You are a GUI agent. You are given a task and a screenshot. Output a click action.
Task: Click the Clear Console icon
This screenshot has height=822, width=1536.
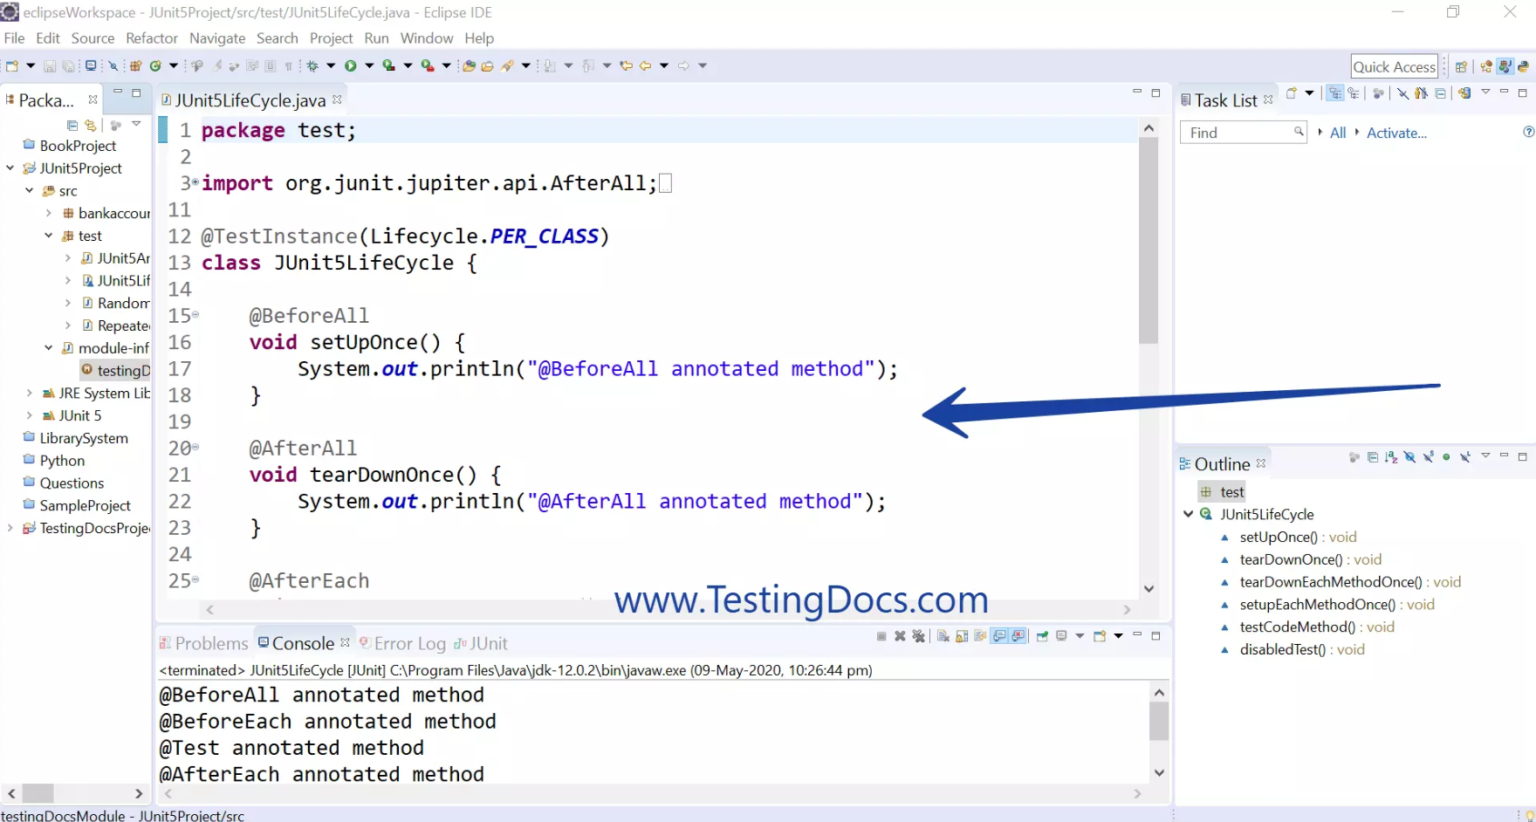pos(943,636)
